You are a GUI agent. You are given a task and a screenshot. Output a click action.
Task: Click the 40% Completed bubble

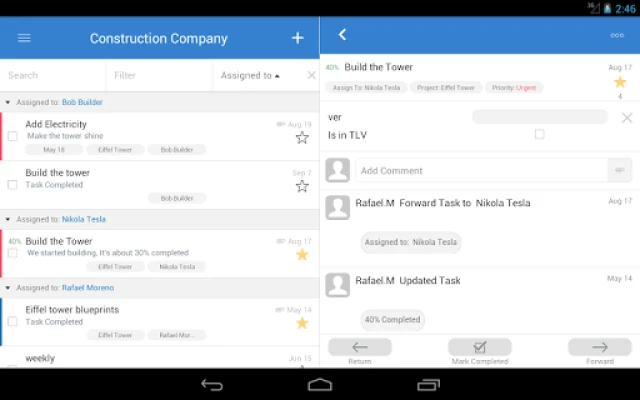(x=392, y=320)
